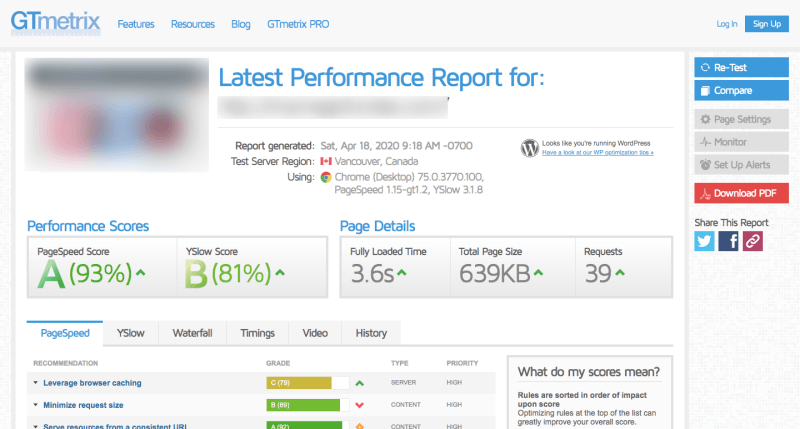800x429 pixels.
Task: Click the WordPress logo icon
Action: 530,148
